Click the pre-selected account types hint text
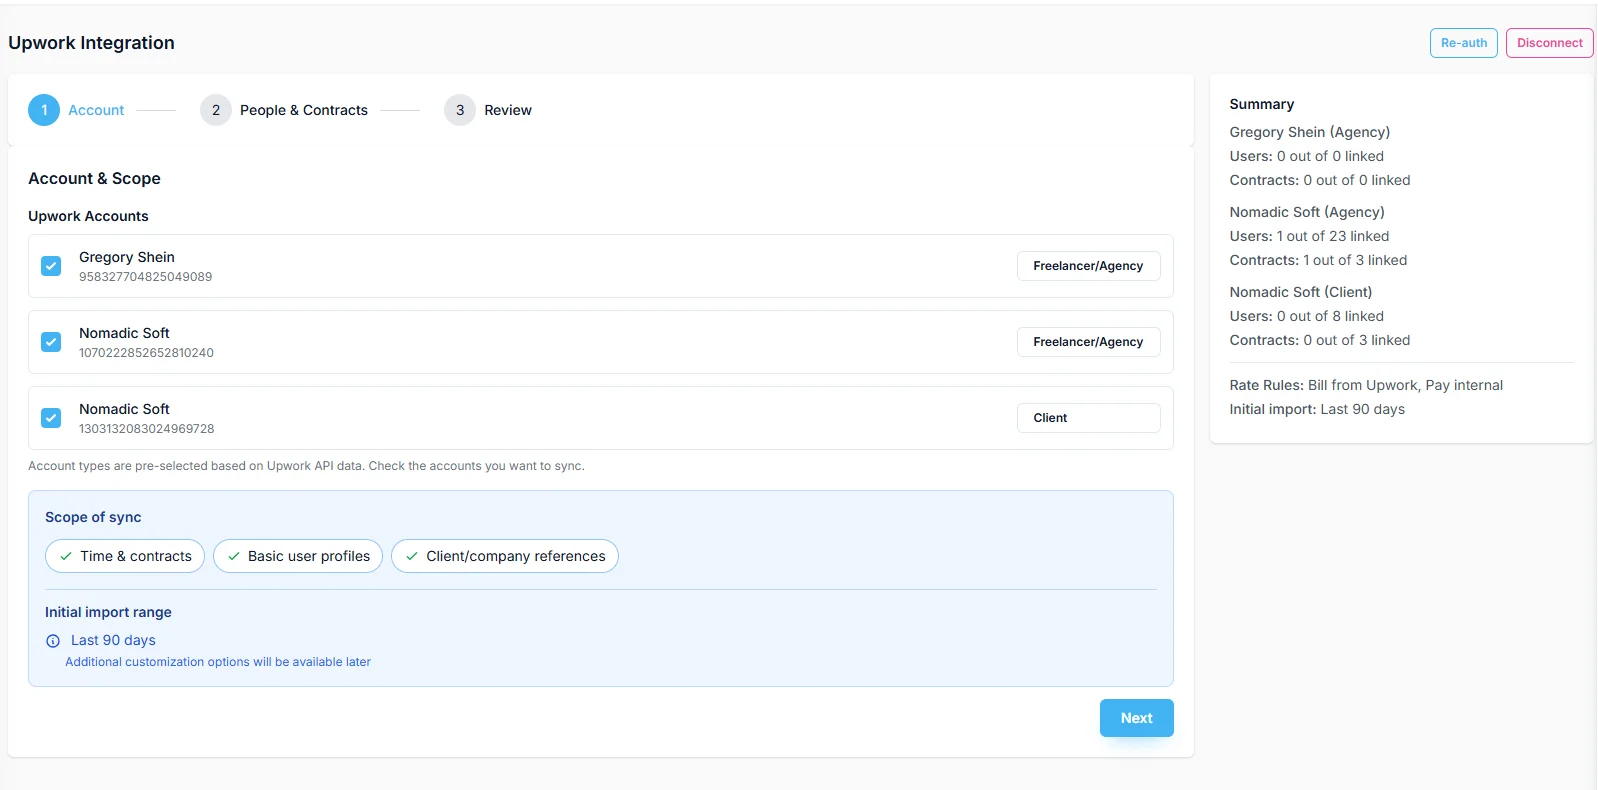 tap(306, 466)
